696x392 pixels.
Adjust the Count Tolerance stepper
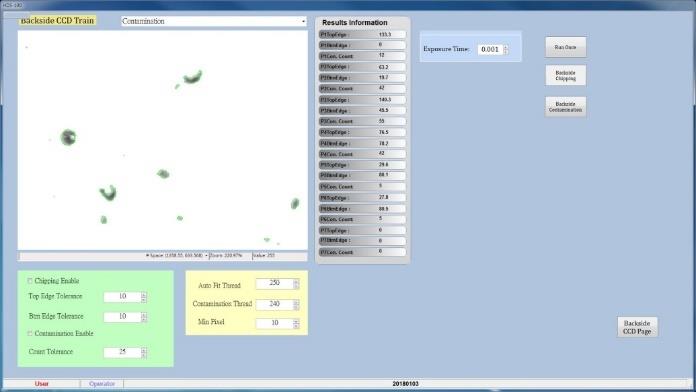[144, 352]
